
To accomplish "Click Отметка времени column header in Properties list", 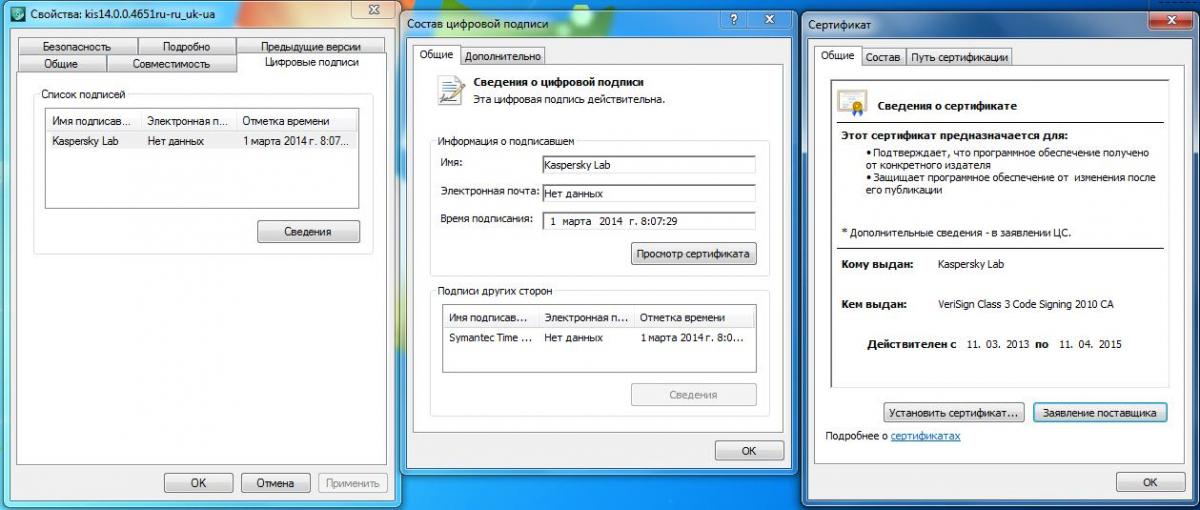I will [x=297, y=121].
